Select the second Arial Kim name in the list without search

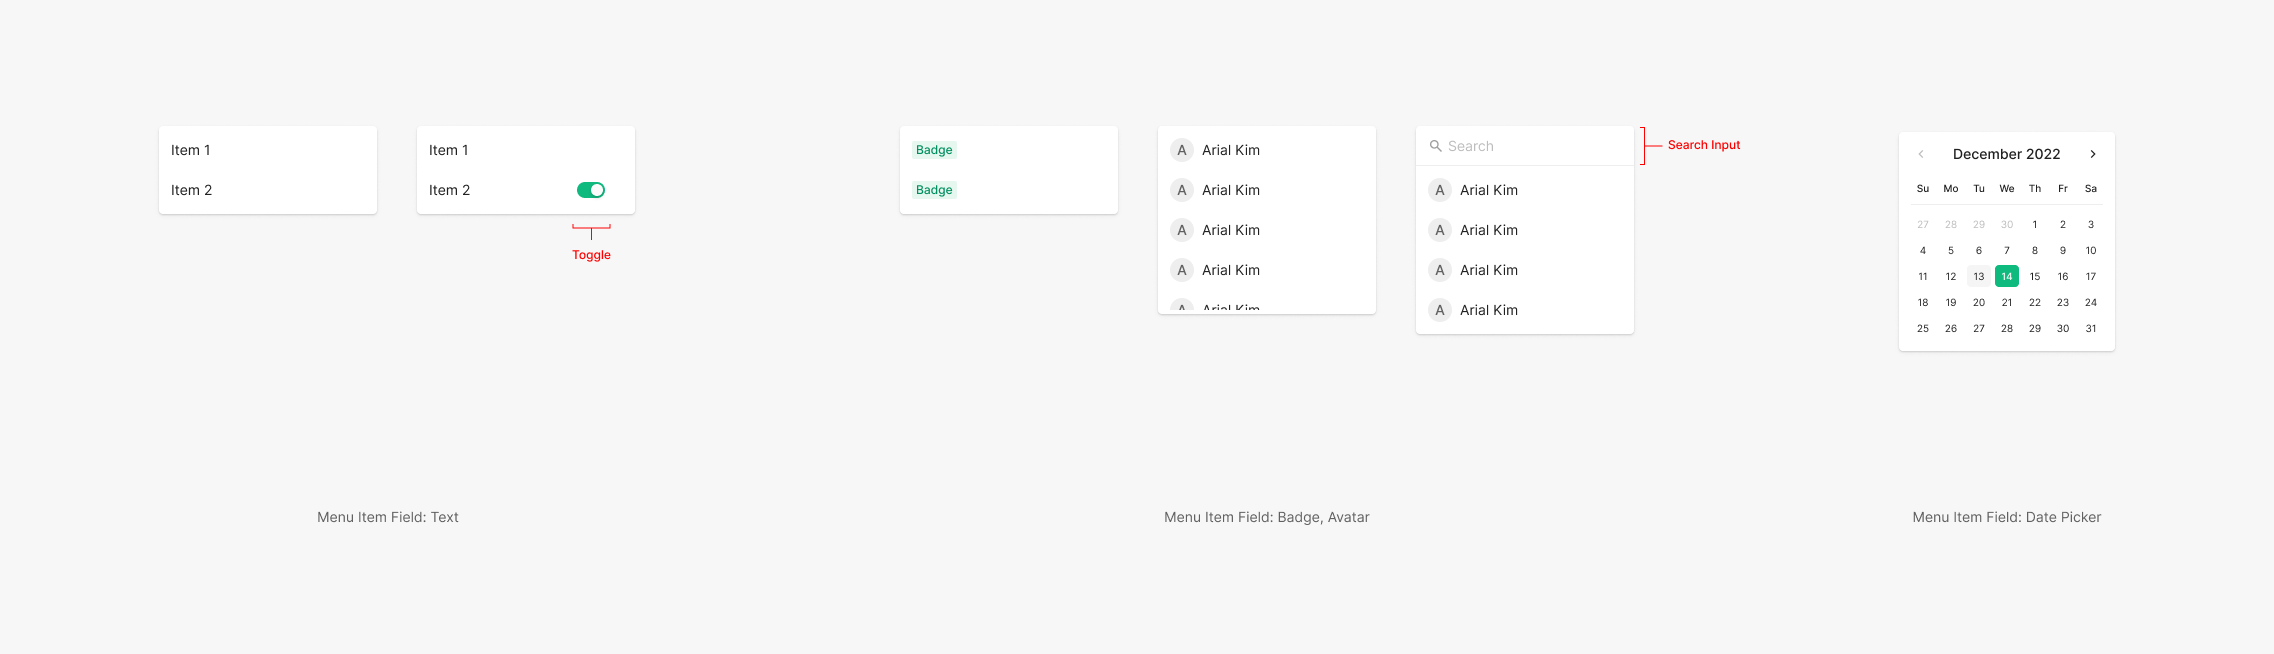1231,190
